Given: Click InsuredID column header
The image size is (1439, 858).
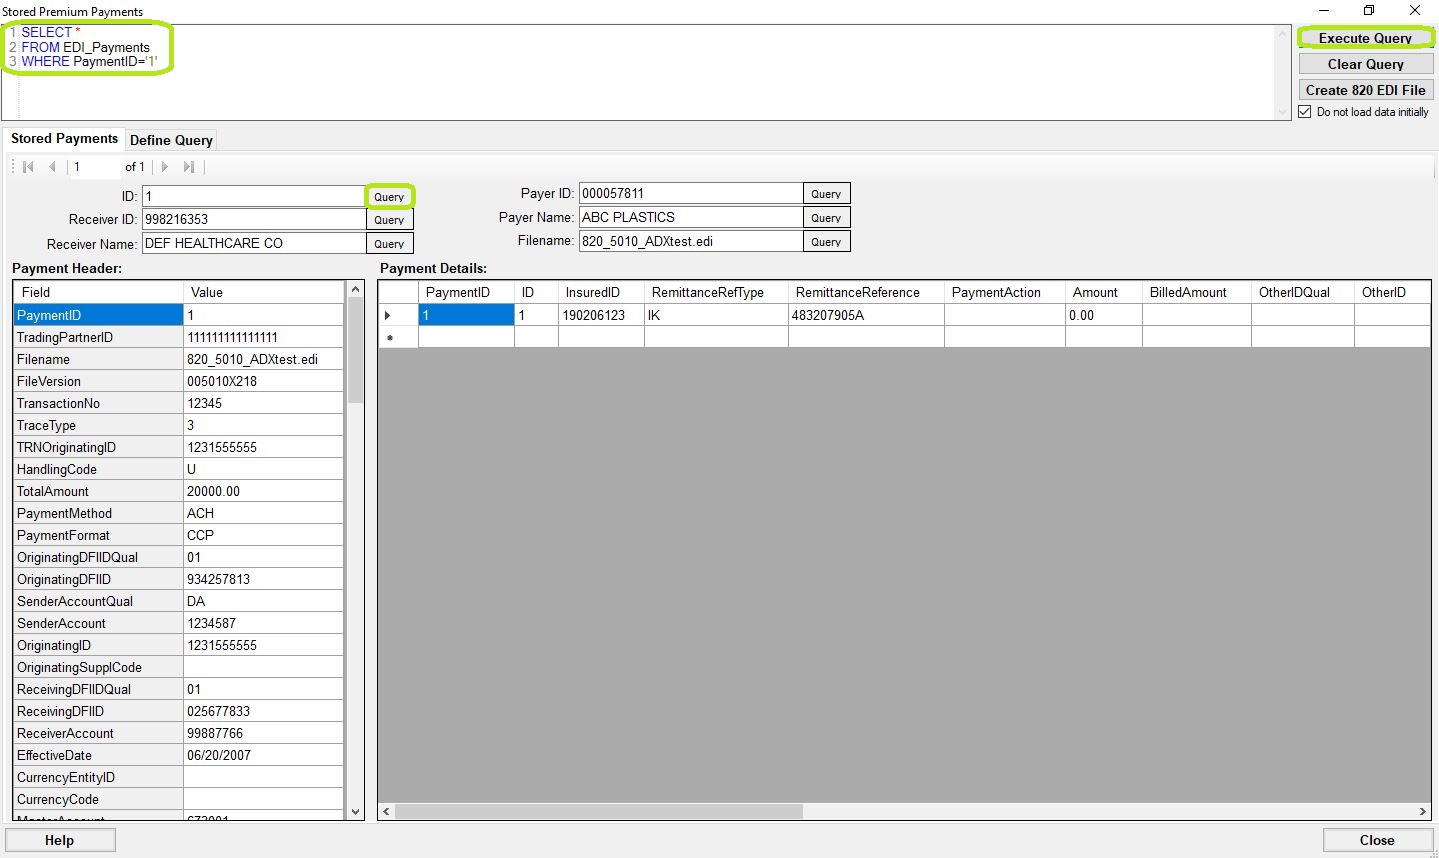Looking at the screenshot, I should [601, 292].
